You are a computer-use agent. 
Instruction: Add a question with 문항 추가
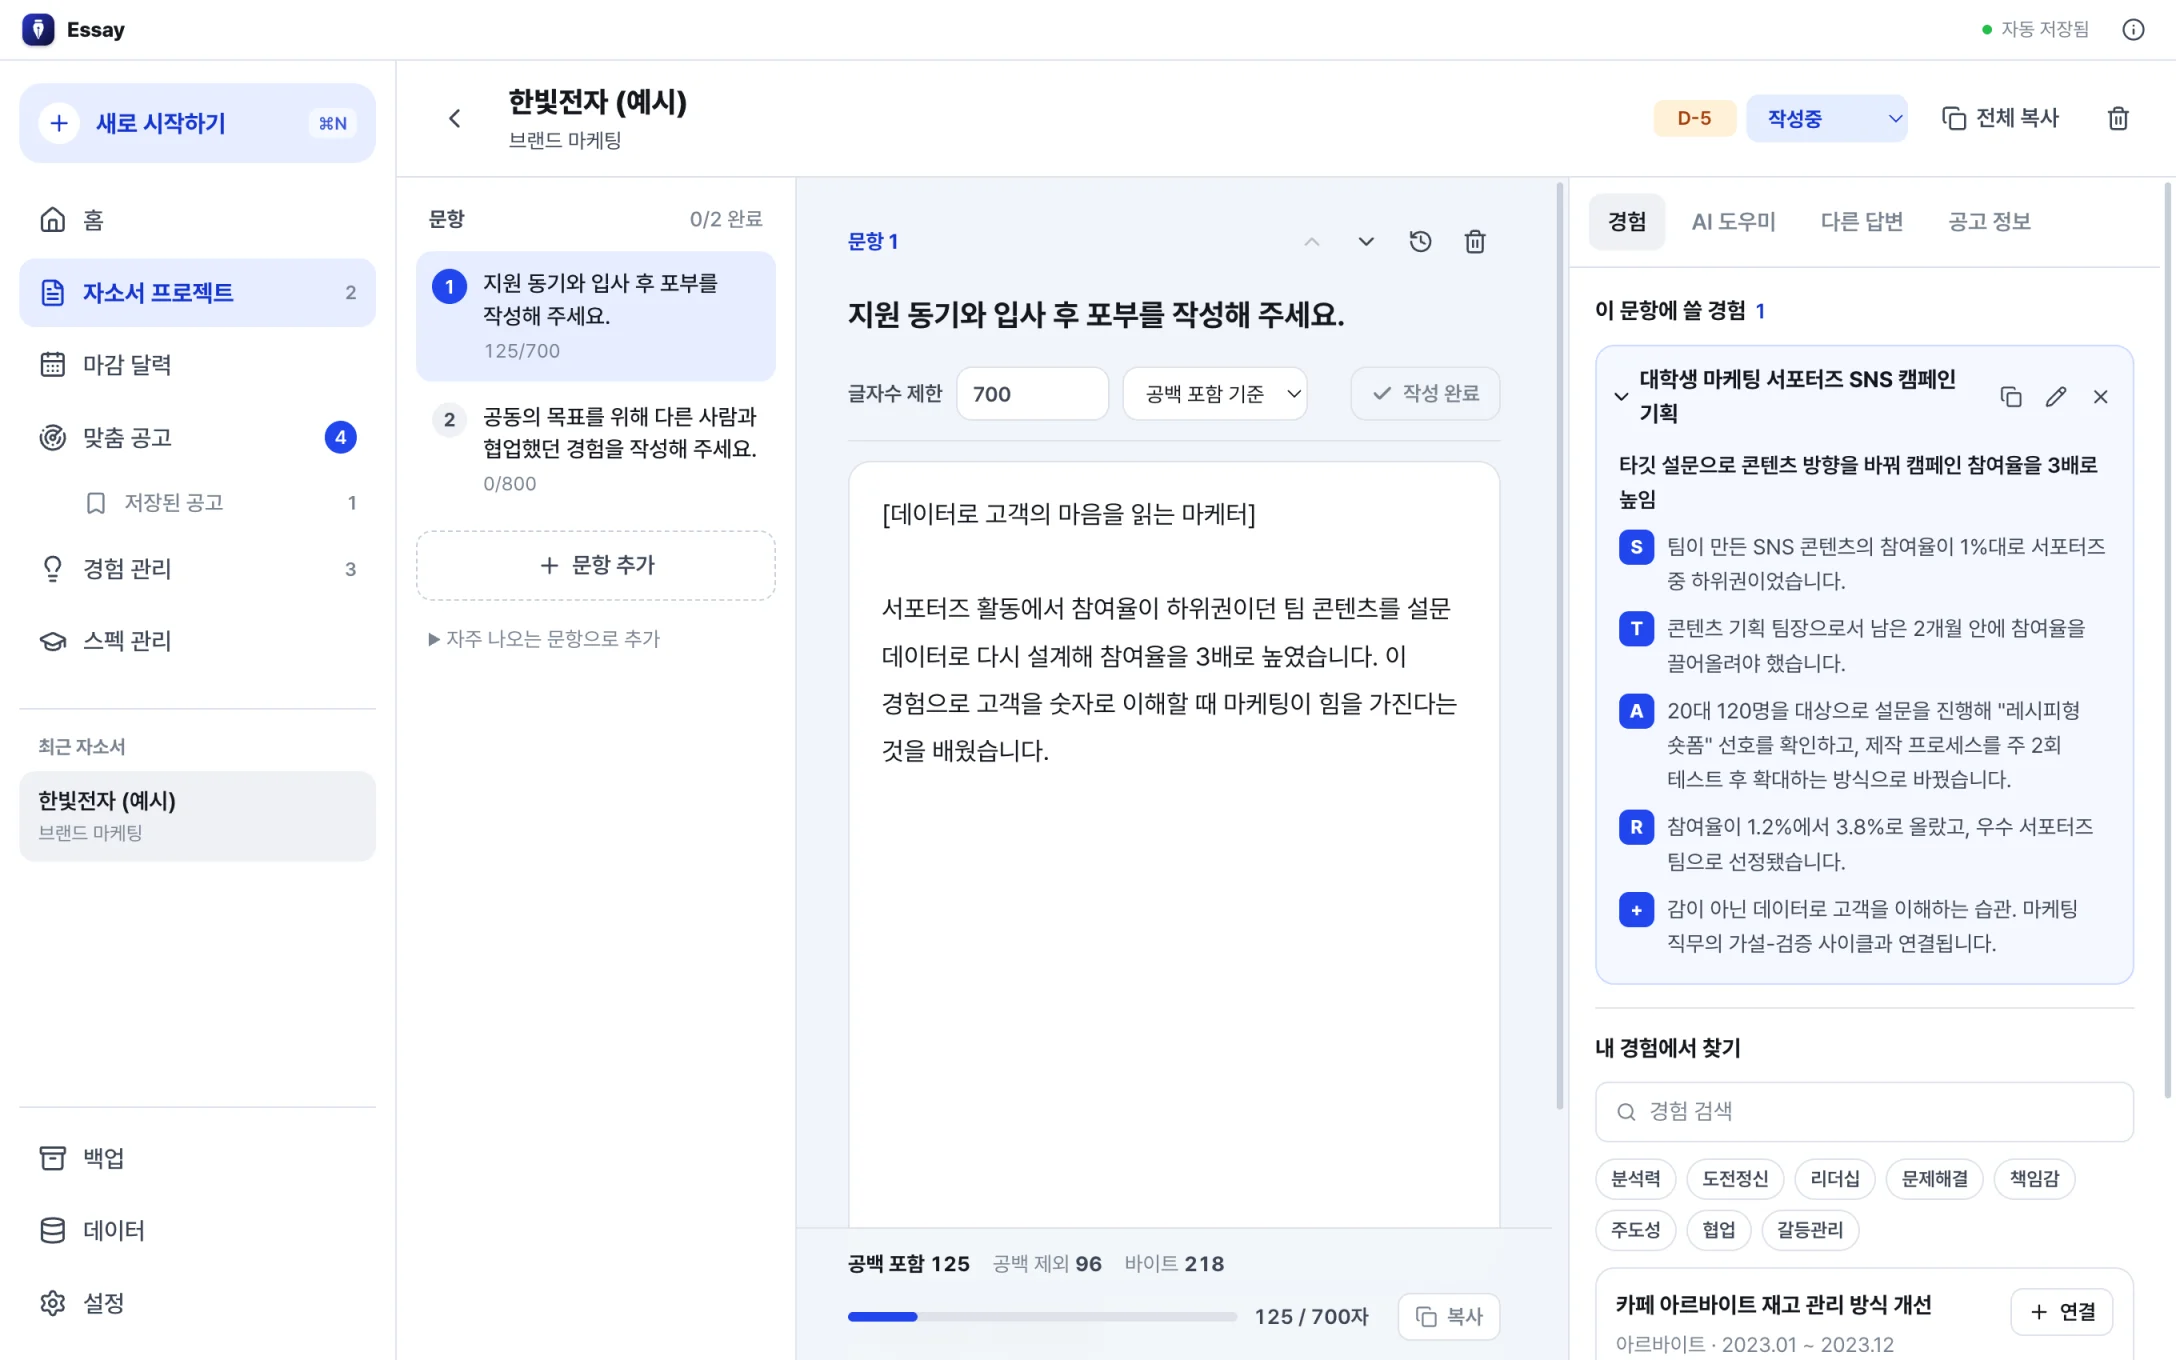pyautogui.click(x=596, y=565)
